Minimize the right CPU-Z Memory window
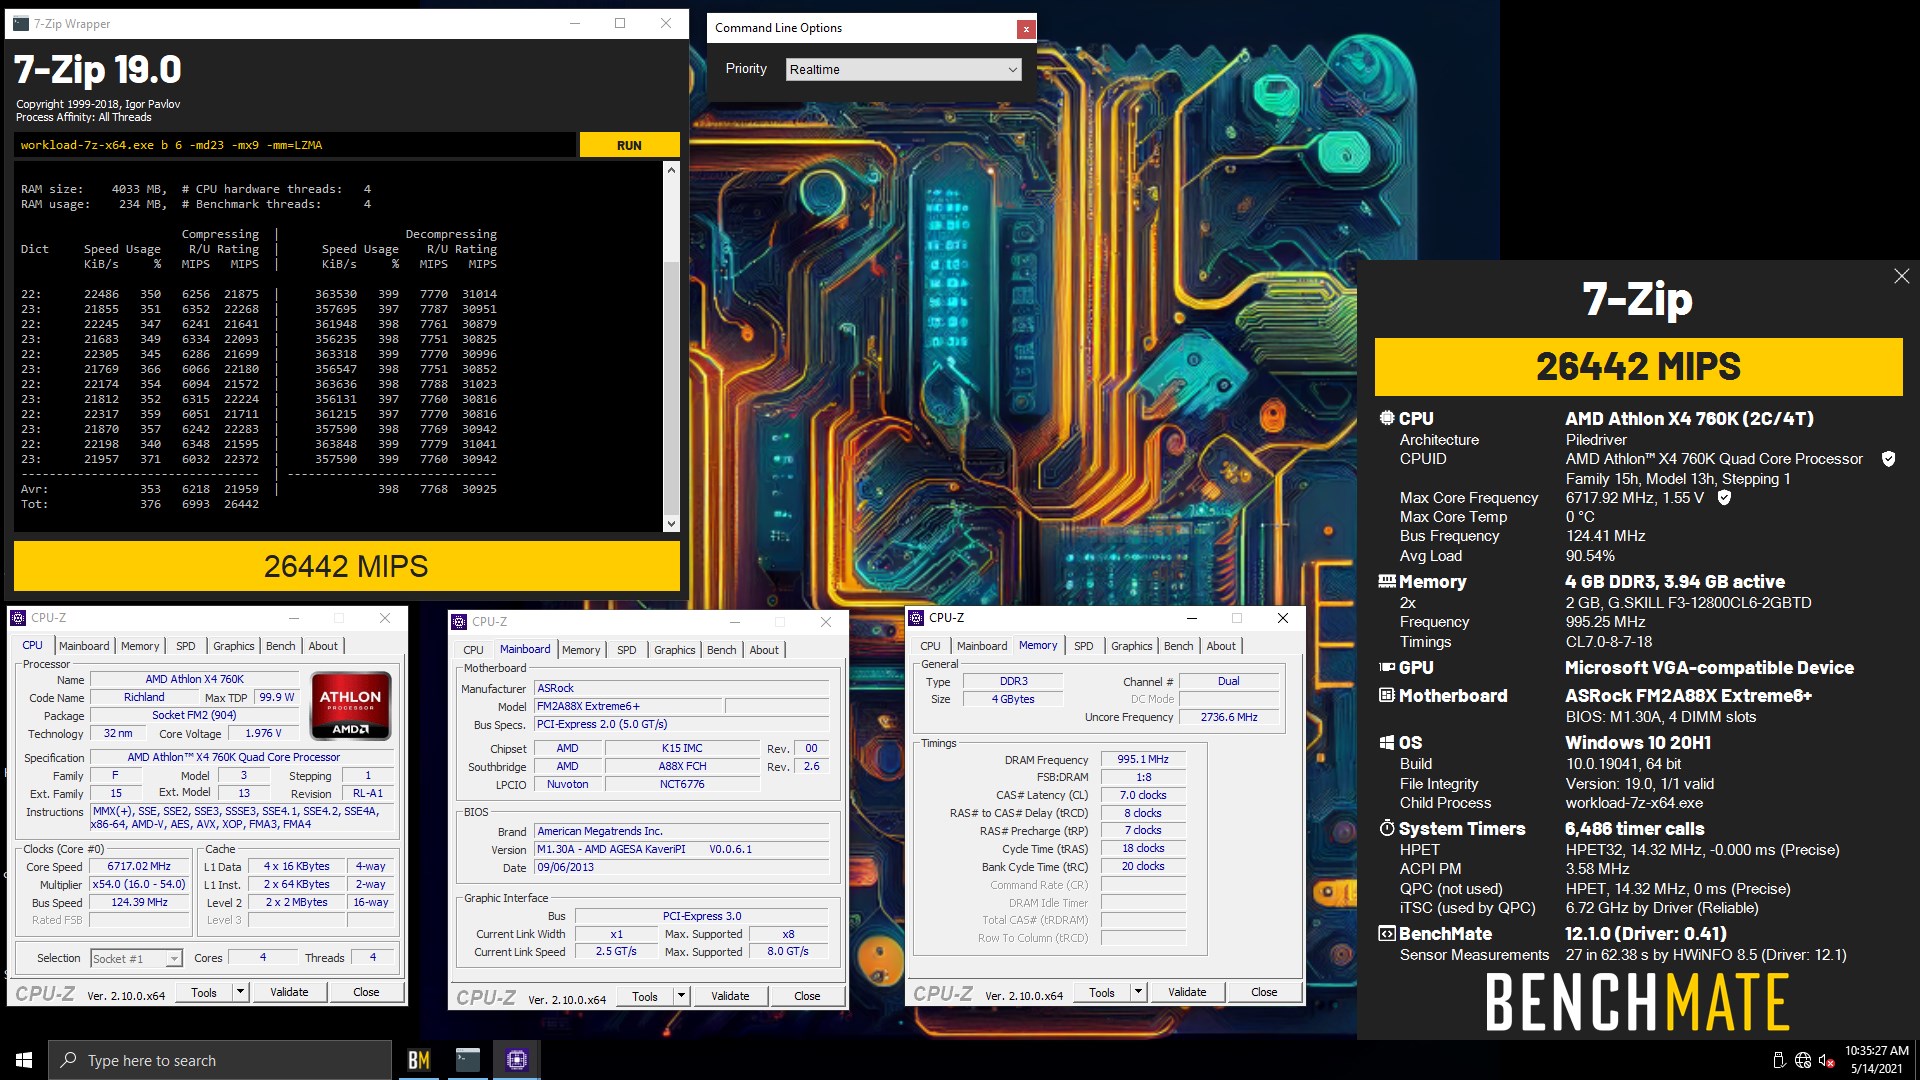1920x1080 pixels. pyautogui.click(x=1191, y=618)
